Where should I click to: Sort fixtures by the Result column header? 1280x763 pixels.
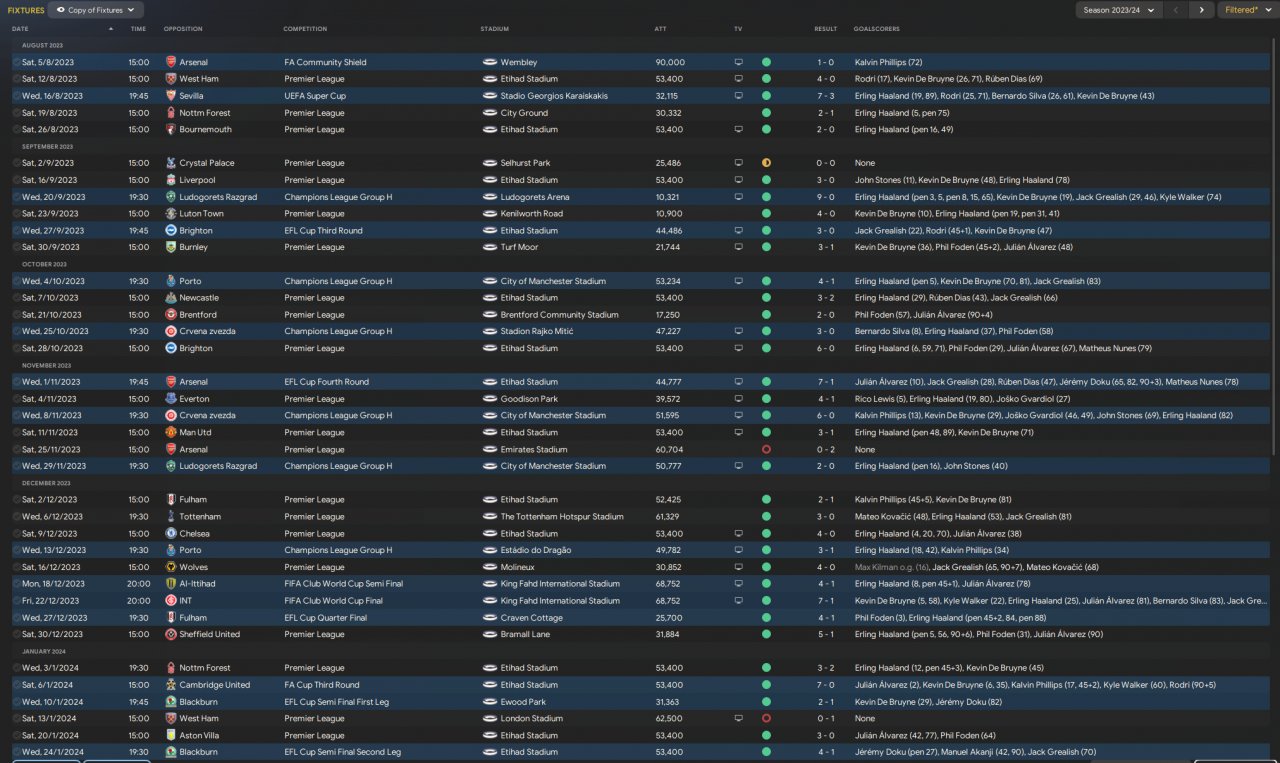click(x=825, y=29)
